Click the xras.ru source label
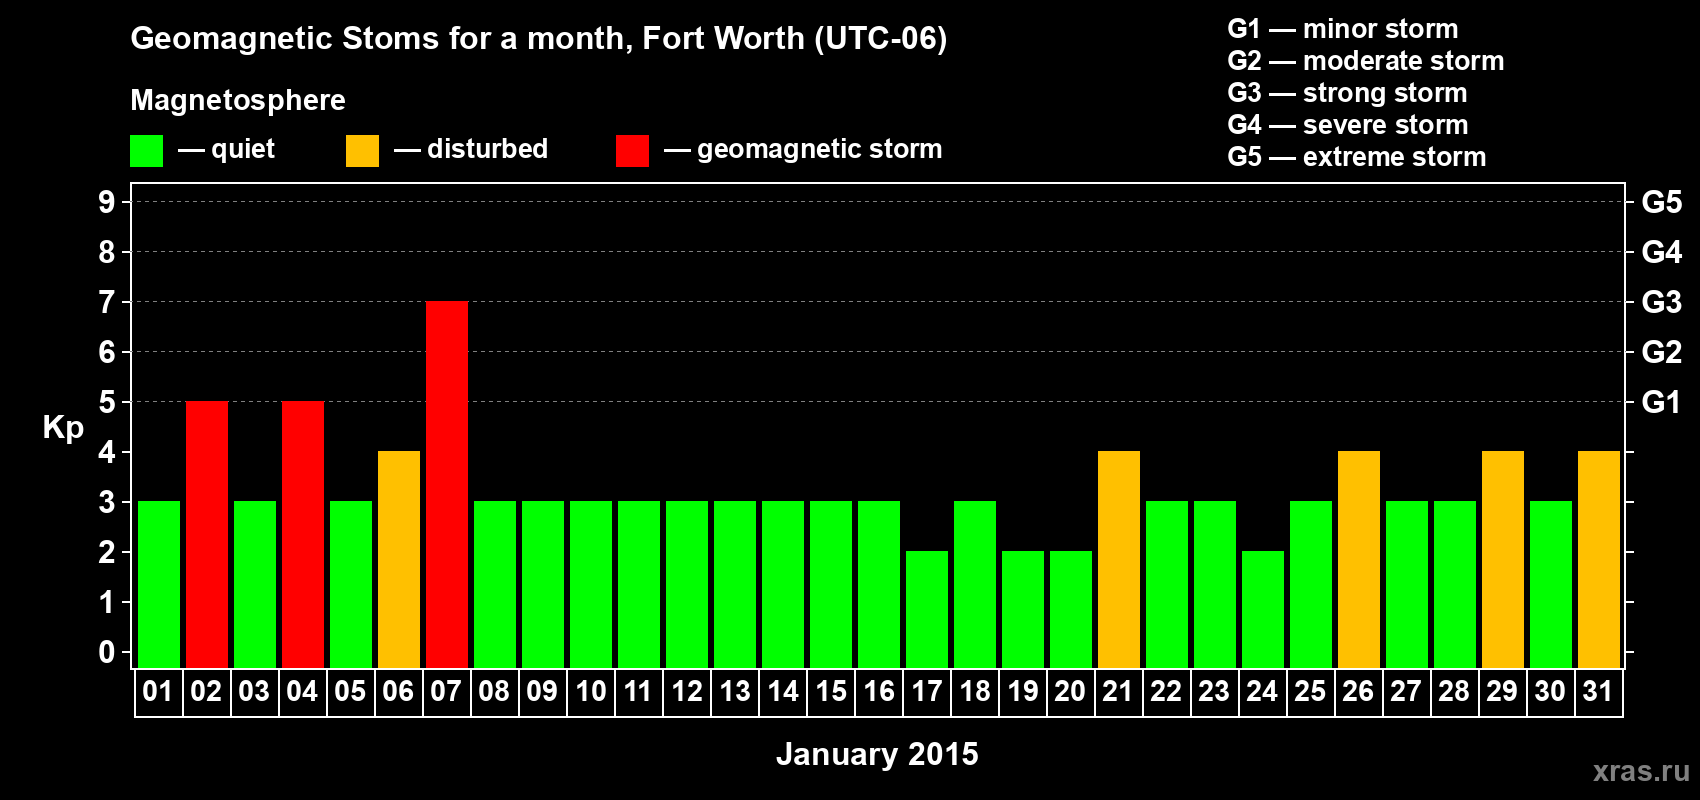The height and width of the screenshot is (800, 1700). click(1641, 771)
